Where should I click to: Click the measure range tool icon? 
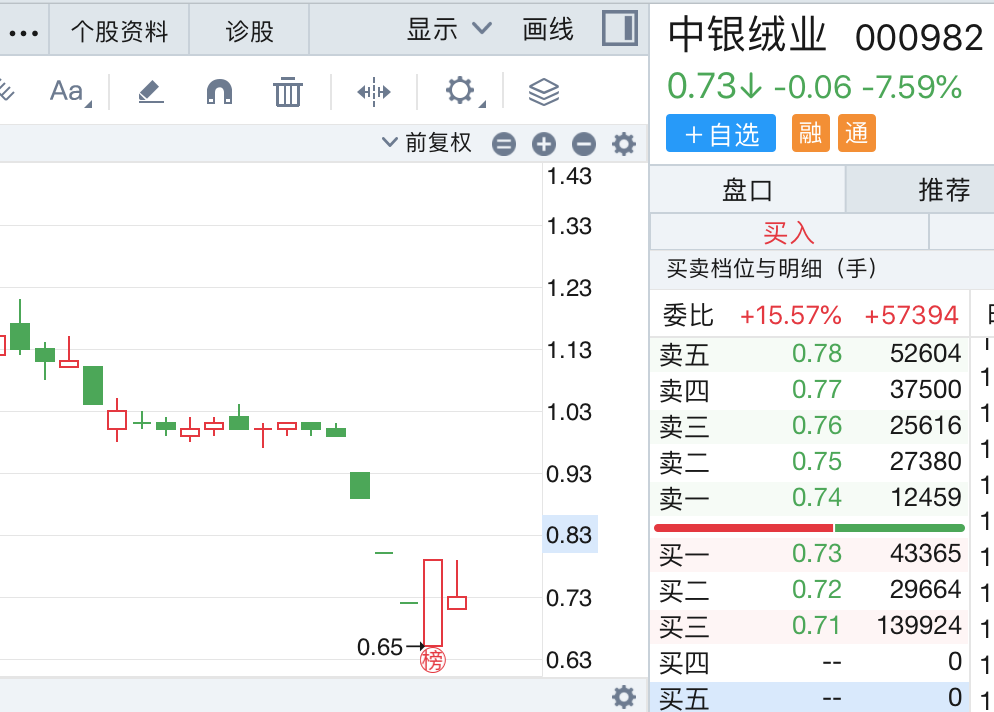tap(374, 92)
